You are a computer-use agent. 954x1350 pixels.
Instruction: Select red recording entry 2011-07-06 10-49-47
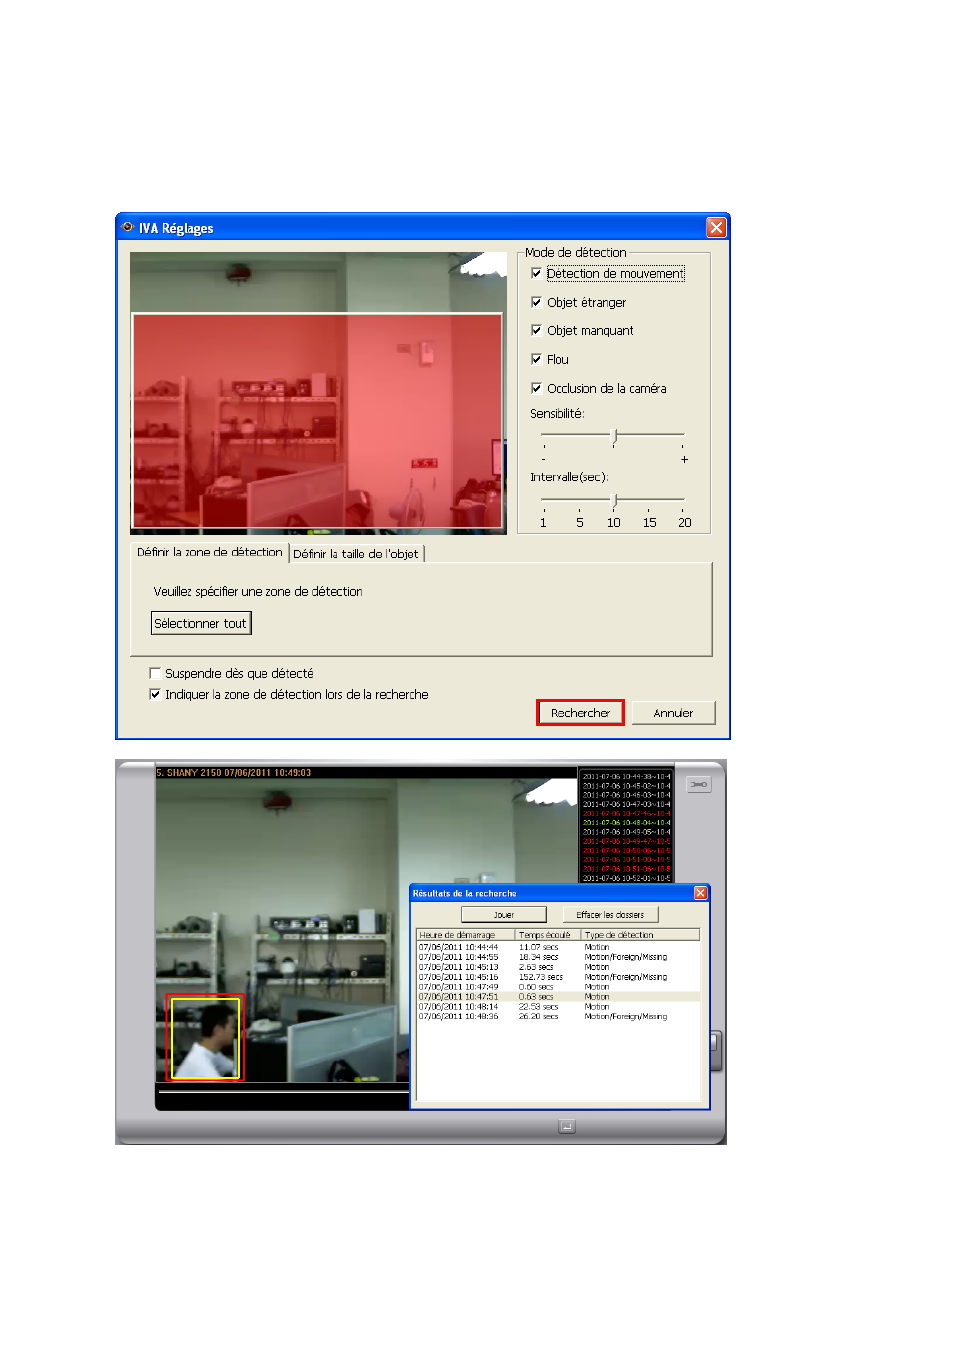pyautogui.click(x=627, y=841)
